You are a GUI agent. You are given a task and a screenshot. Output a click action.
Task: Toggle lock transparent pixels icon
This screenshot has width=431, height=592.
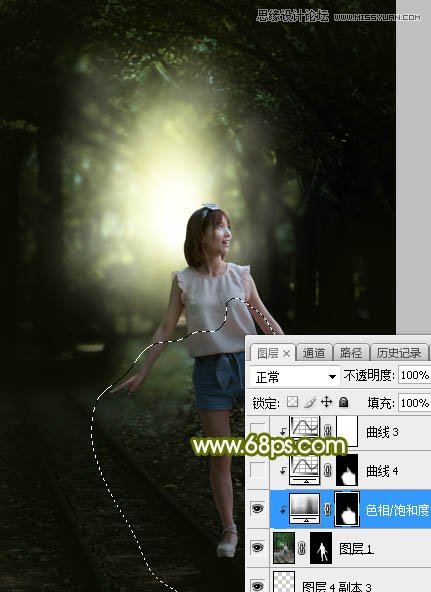[292, 402]
